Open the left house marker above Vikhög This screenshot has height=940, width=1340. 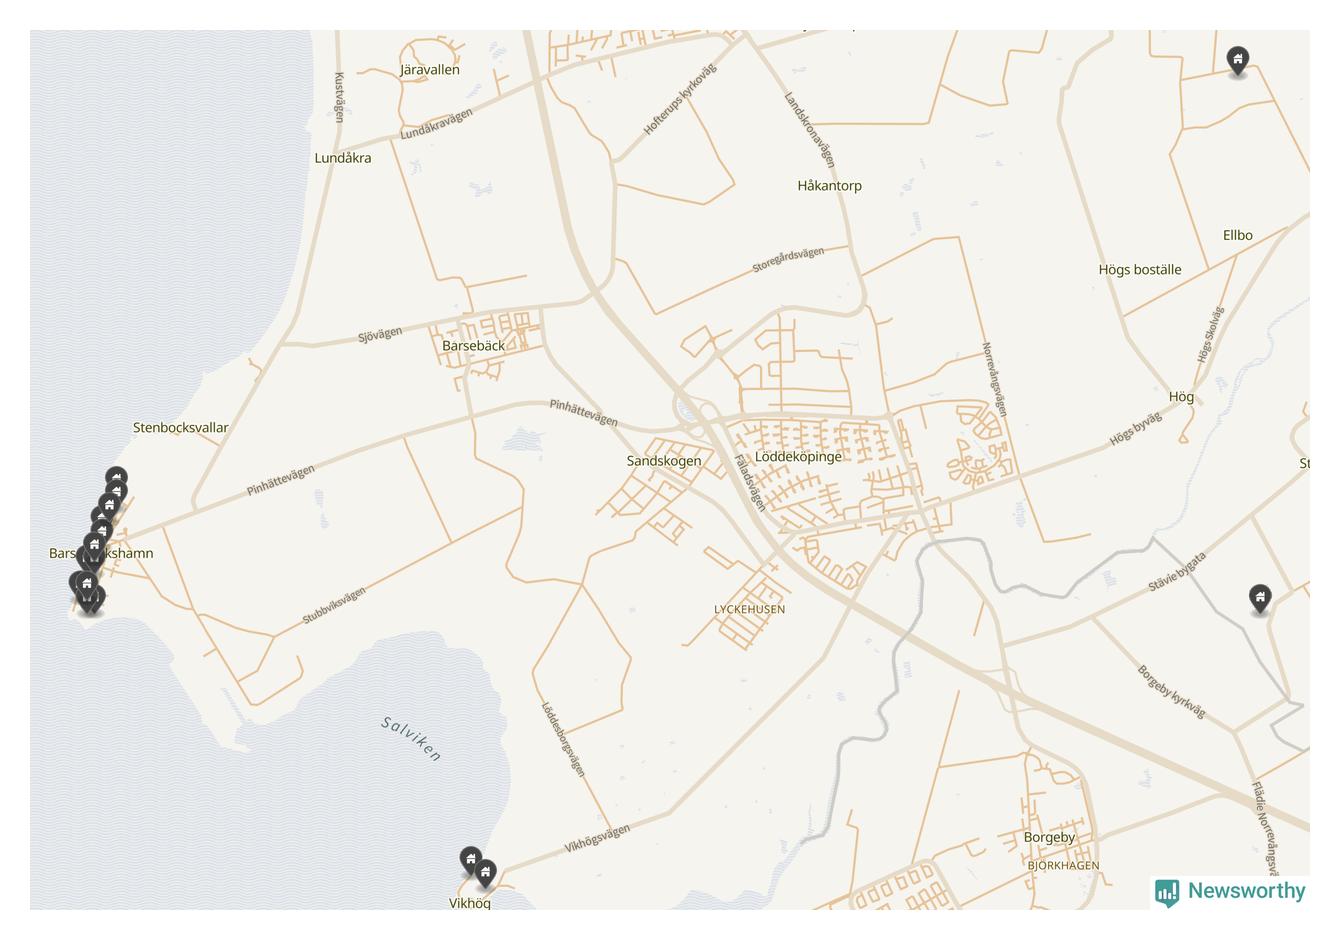(471, 860)
